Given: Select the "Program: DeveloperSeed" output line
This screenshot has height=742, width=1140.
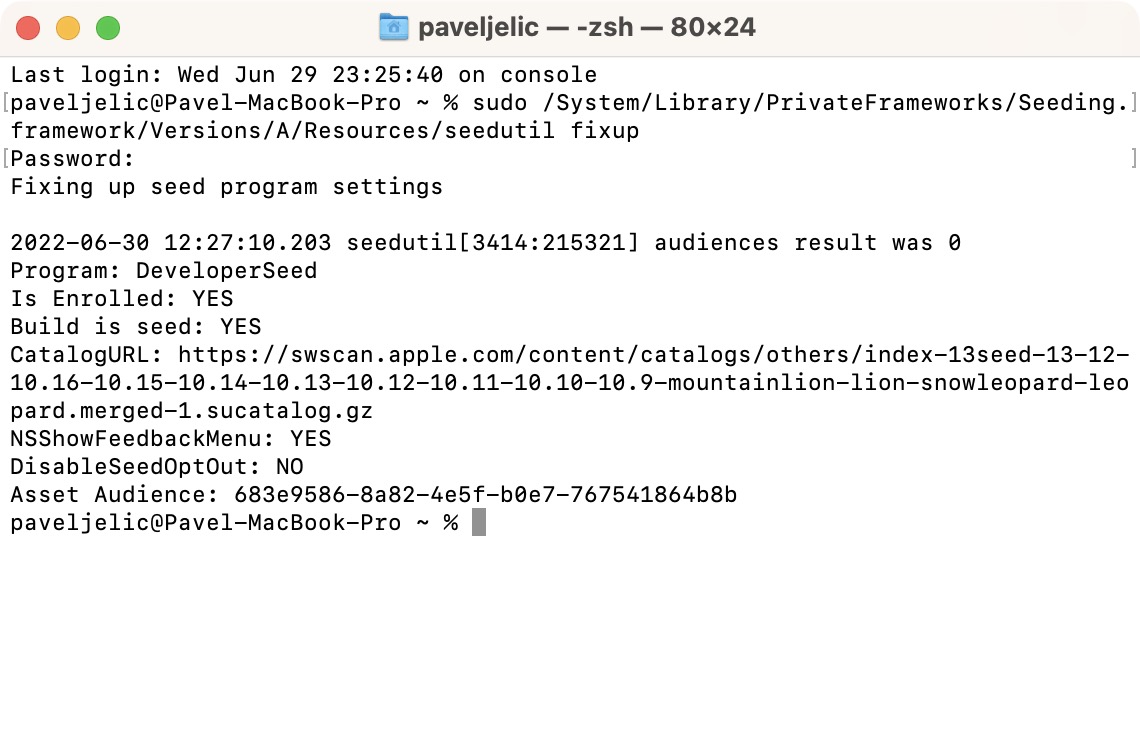Looking at the screenshot, I should [164, 271].
